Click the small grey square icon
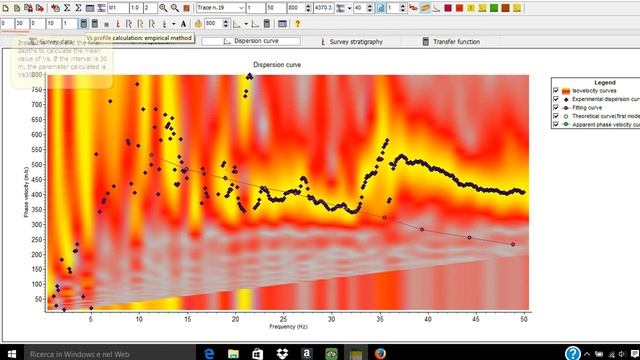The height and width of the screenshot is (360, 640). point(107,24)
